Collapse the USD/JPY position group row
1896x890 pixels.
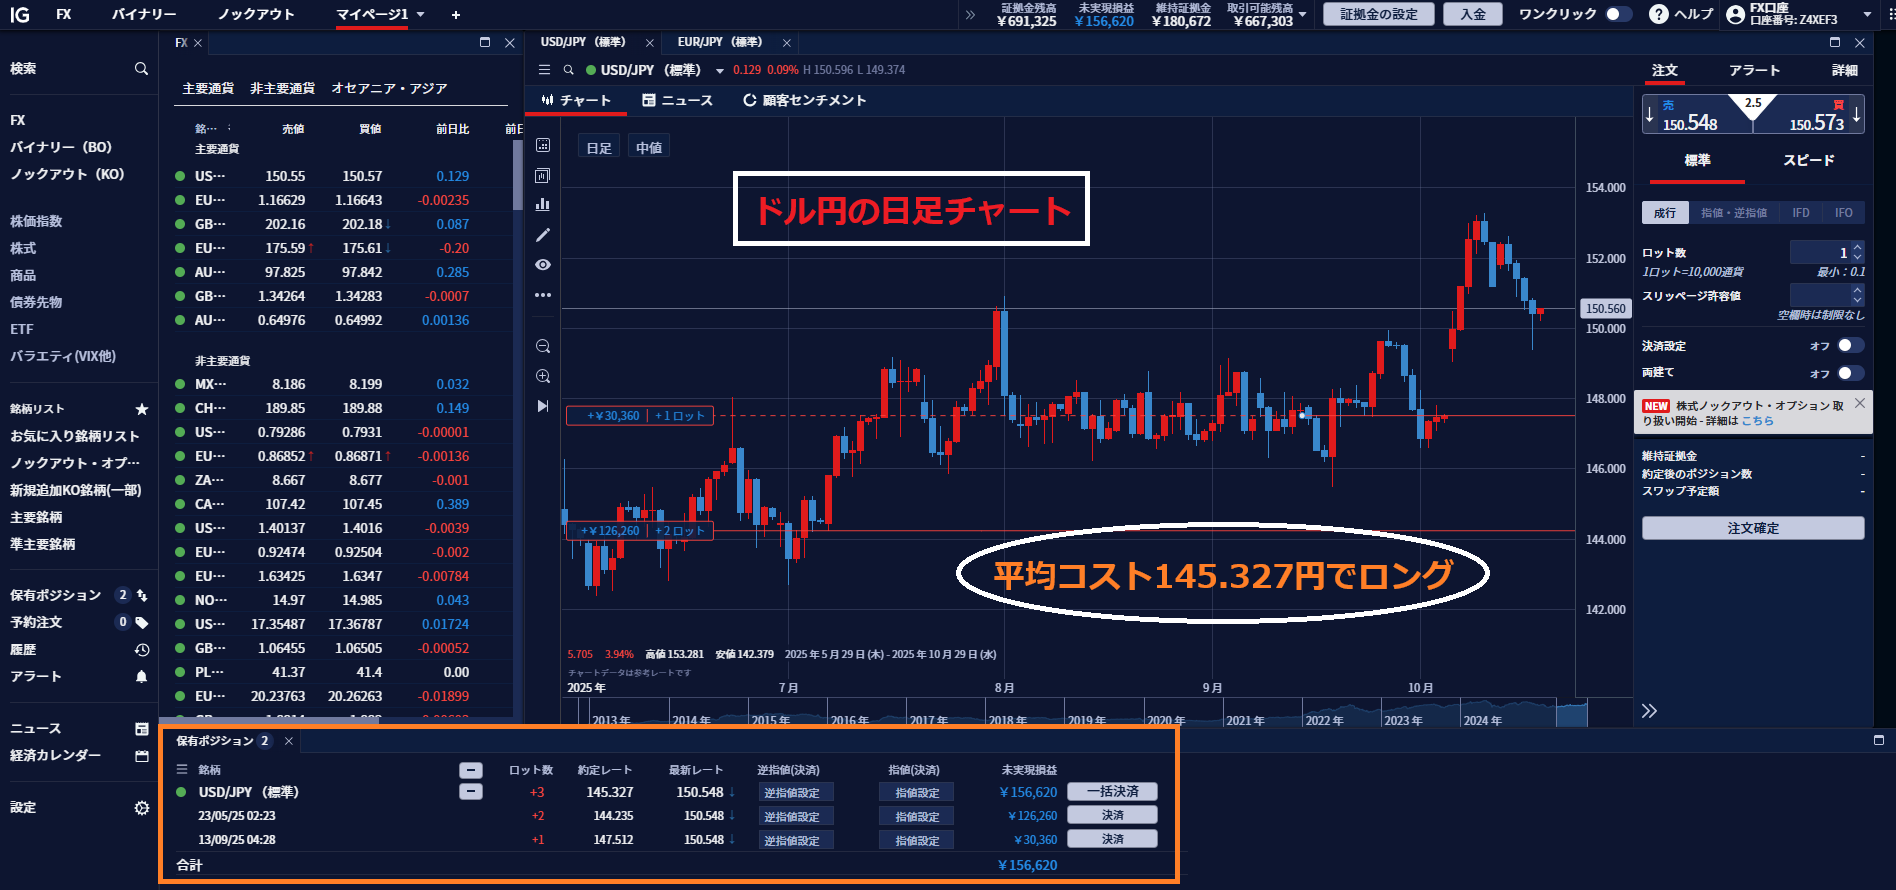point(470,792)
